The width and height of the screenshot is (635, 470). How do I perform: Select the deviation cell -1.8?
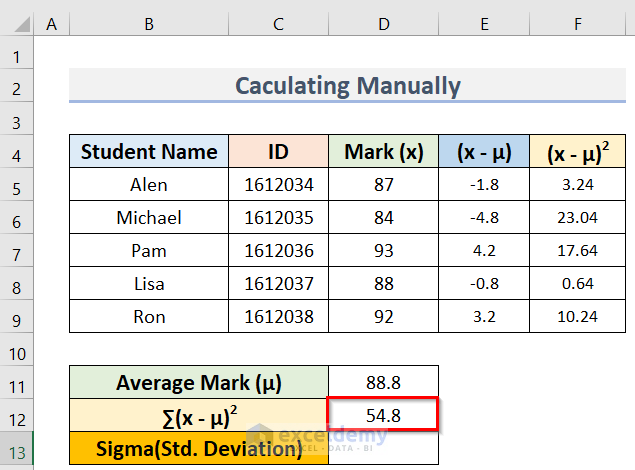coord(484,185)
